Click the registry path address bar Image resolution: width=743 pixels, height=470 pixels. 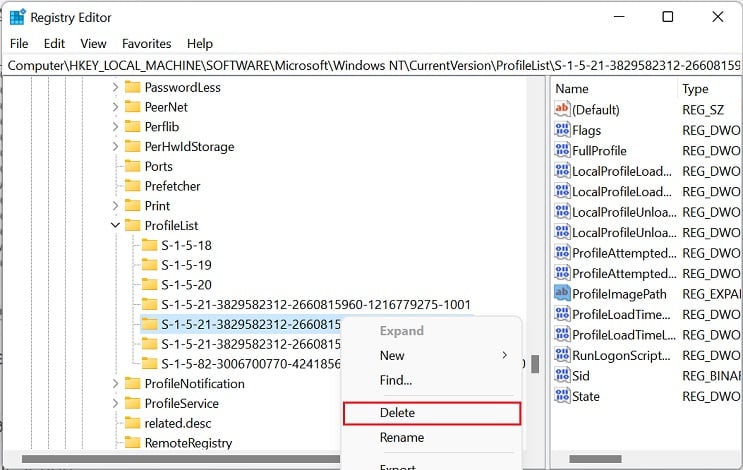click(372, 65)
